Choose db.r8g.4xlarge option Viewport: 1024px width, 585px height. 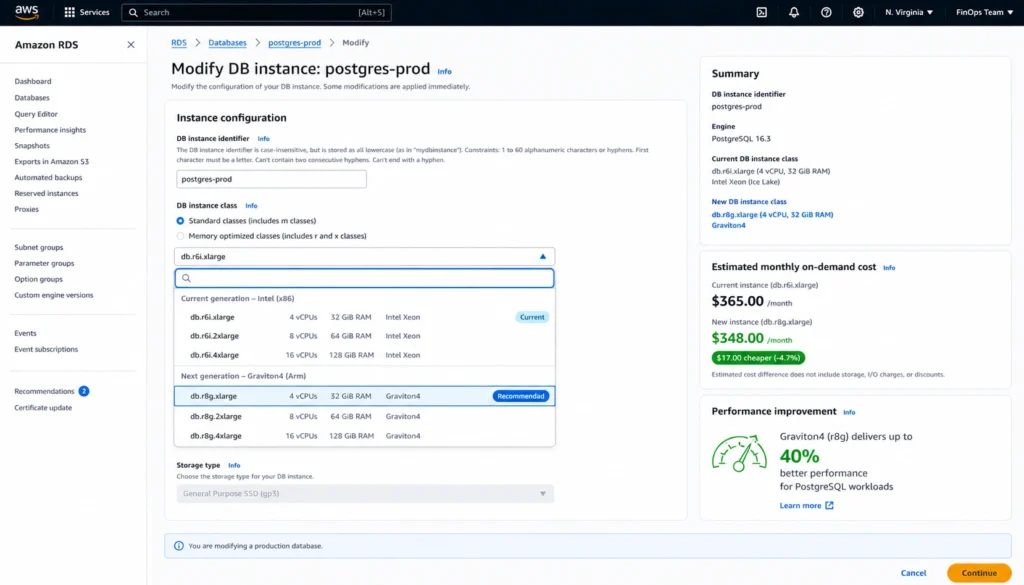click(364, 436)
